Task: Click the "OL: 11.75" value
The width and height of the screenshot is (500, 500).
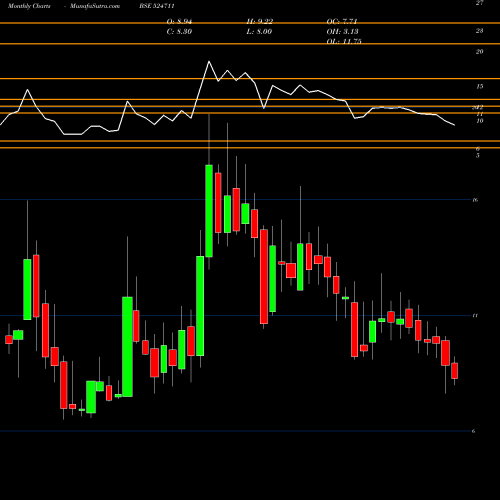Action: coord(344,41)
